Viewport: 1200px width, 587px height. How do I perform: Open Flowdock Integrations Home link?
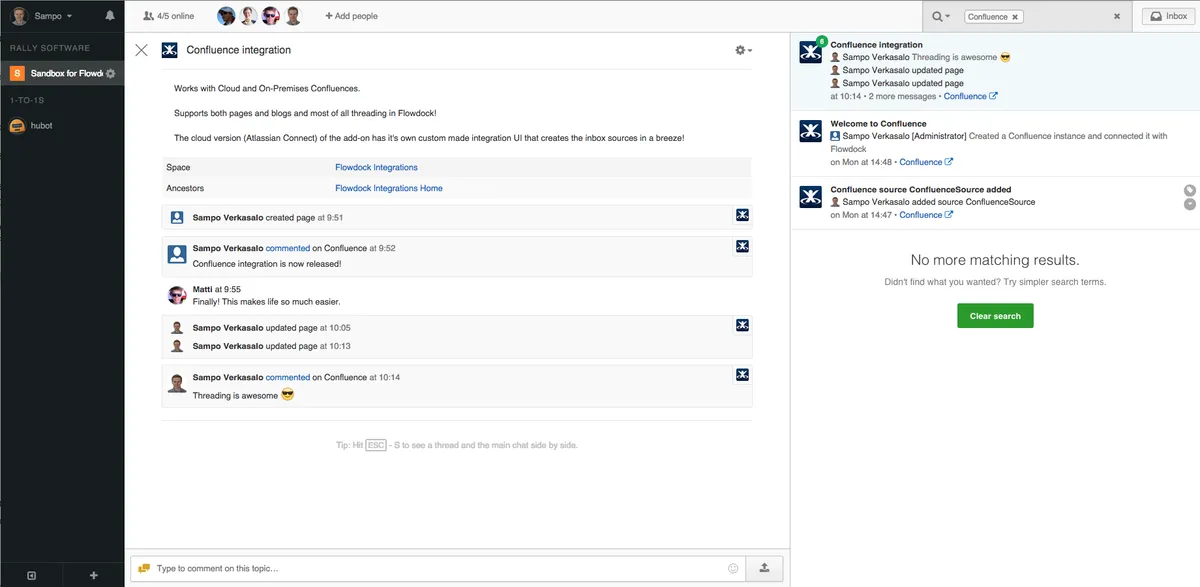[x=389, y=188]
